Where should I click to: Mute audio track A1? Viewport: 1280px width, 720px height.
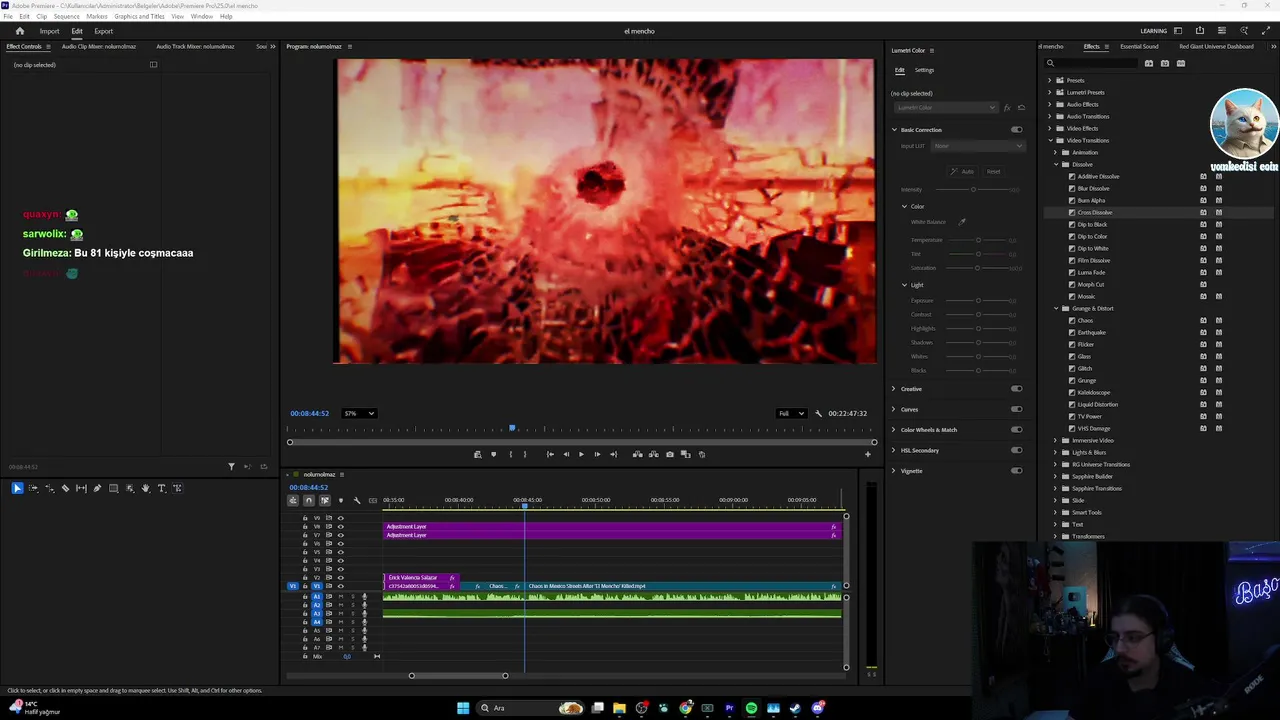[x=341, y=597]
